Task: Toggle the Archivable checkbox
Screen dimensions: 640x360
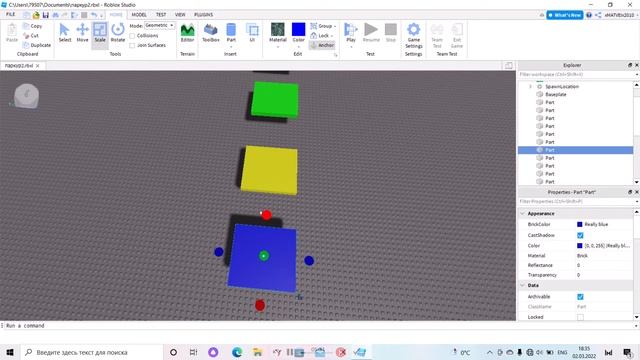Action: [x=580, y=297]
